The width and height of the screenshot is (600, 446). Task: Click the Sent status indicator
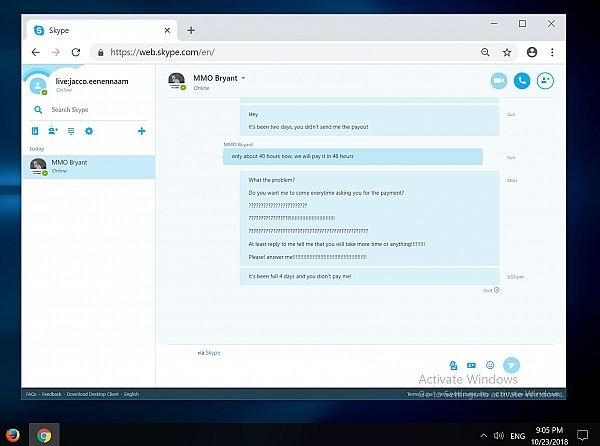point(491,290)
